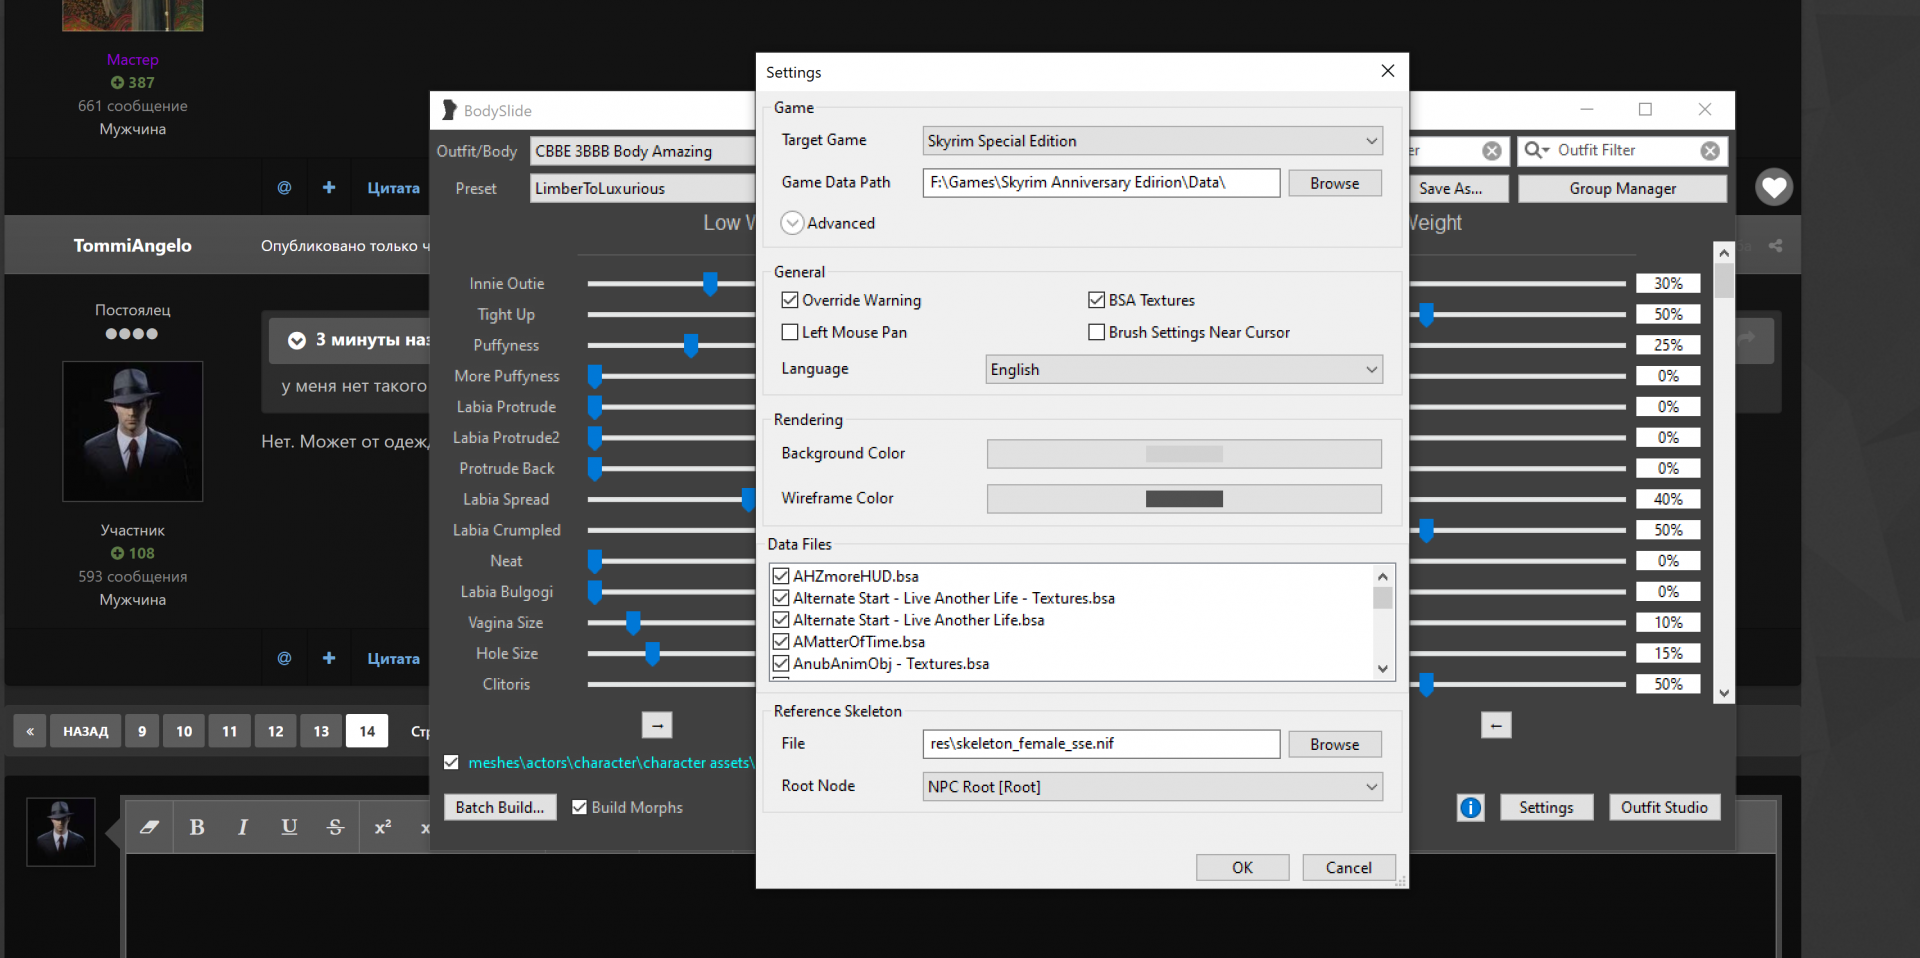
Task: Toggle Italic formatting in editor
Action: (243, 827)
